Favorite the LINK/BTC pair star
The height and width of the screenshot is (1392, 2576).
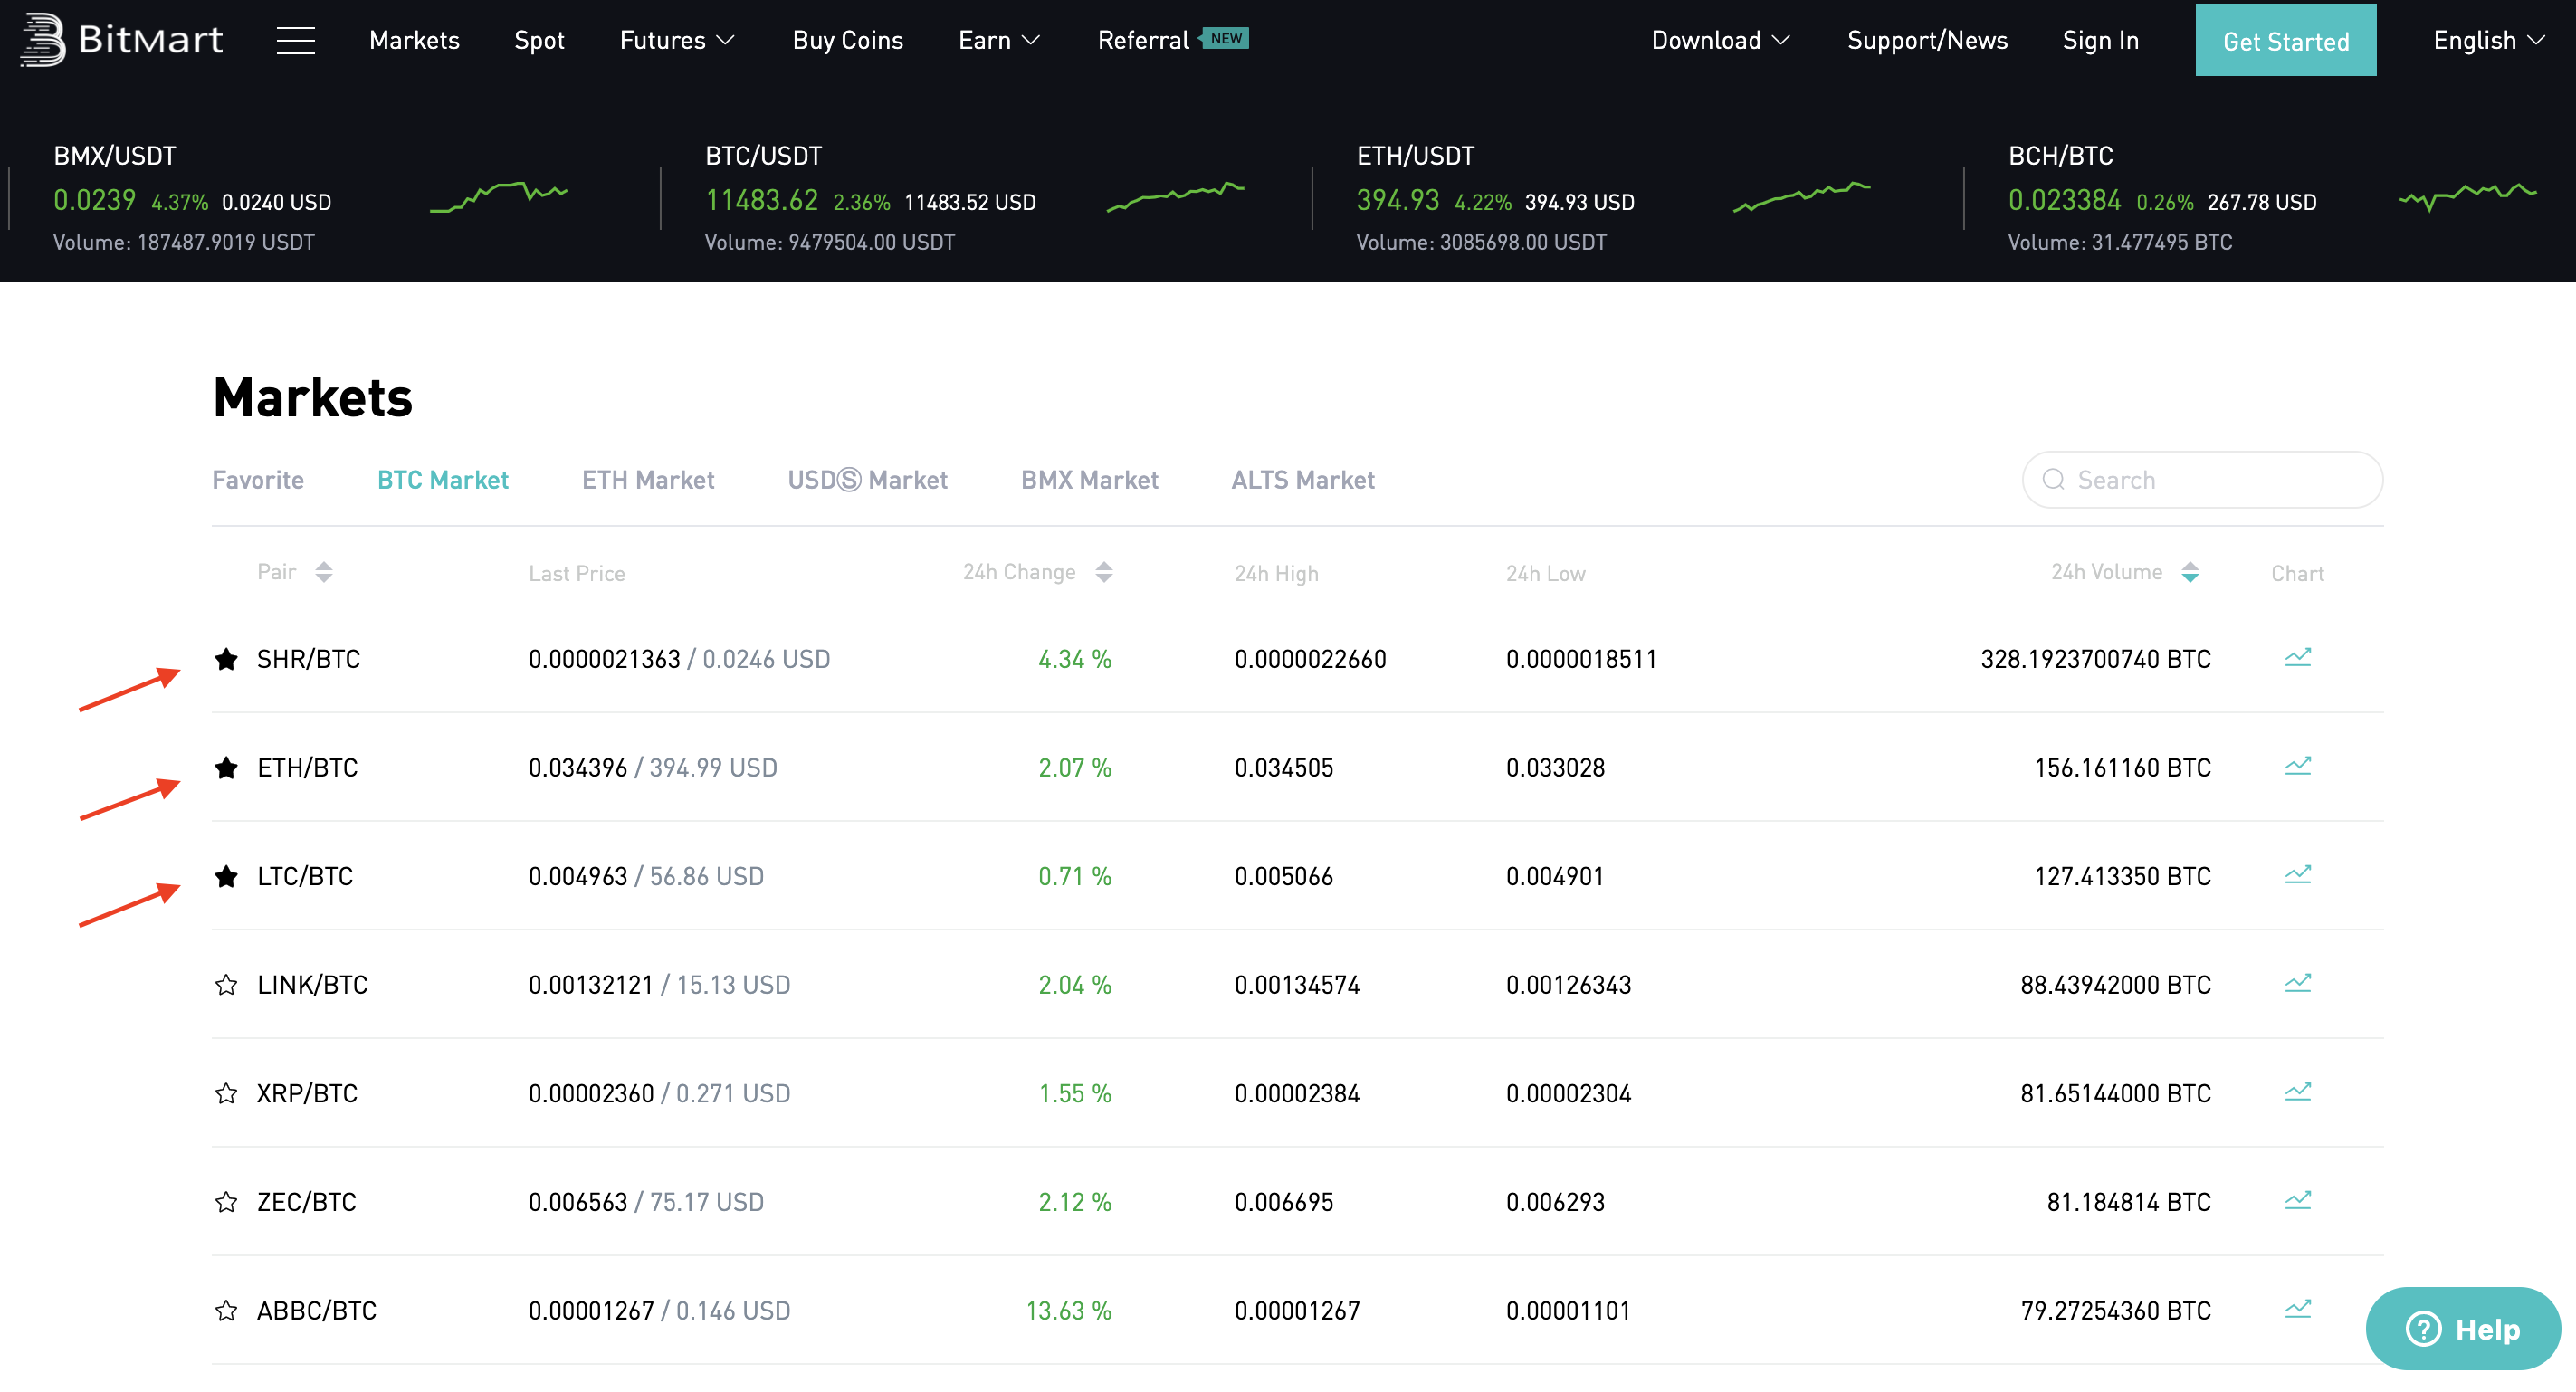tap(226, 985)
